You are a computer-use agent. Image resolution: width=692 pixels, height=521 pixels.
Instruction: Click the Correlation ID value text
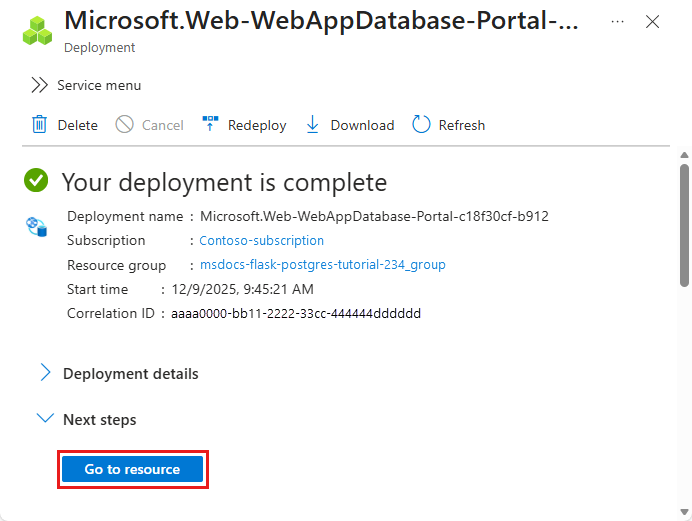311,313
